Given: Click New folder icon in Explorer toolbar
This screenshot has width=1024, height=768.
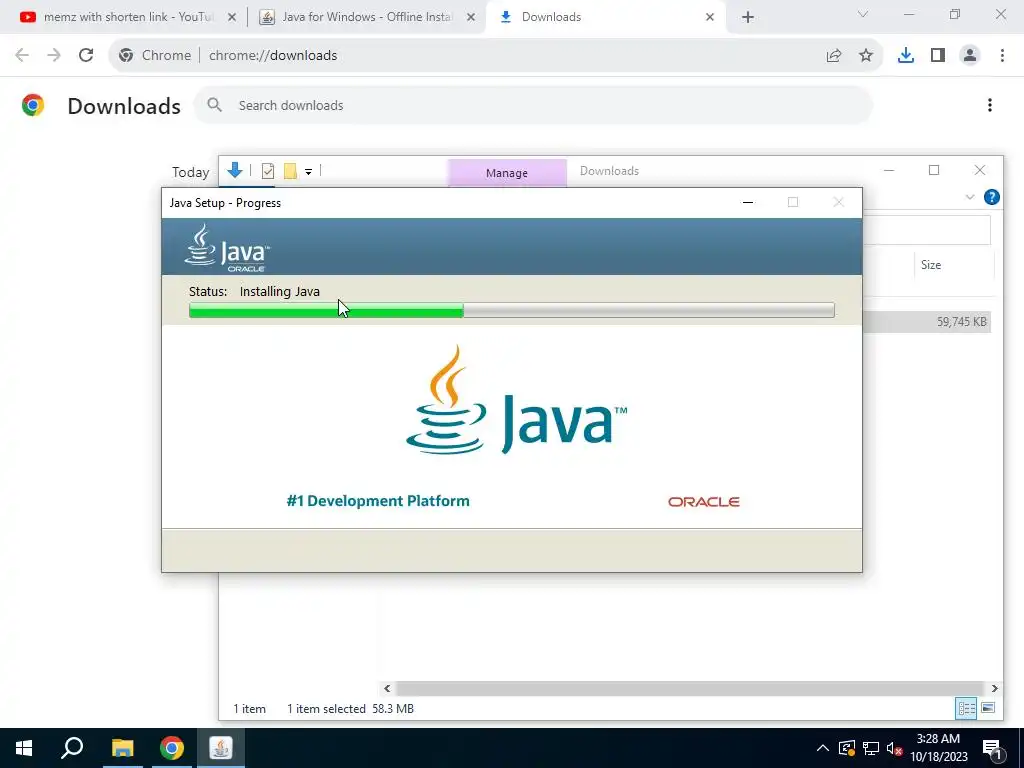Looking at the screenshot, I should pos(290,171).
